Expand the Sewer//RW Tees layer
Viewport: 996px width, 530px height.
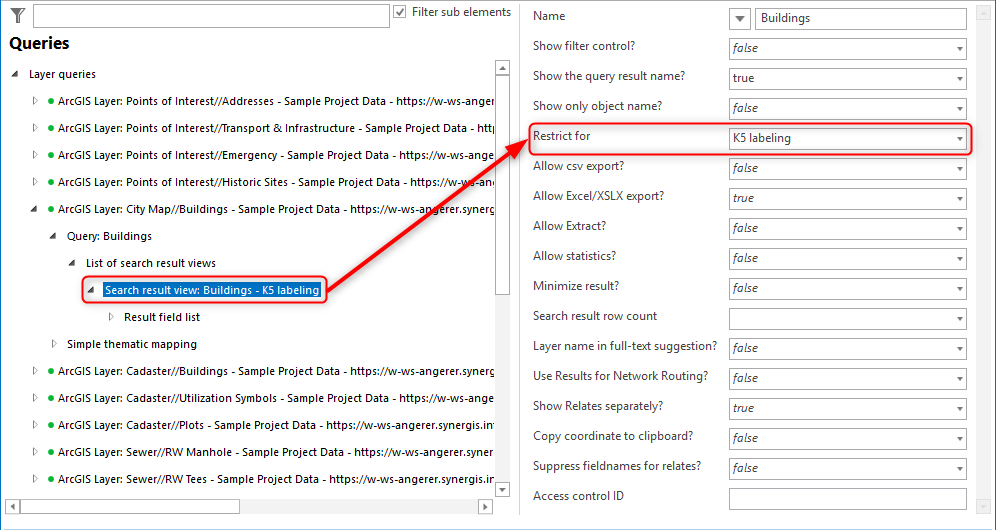[35, 479]
